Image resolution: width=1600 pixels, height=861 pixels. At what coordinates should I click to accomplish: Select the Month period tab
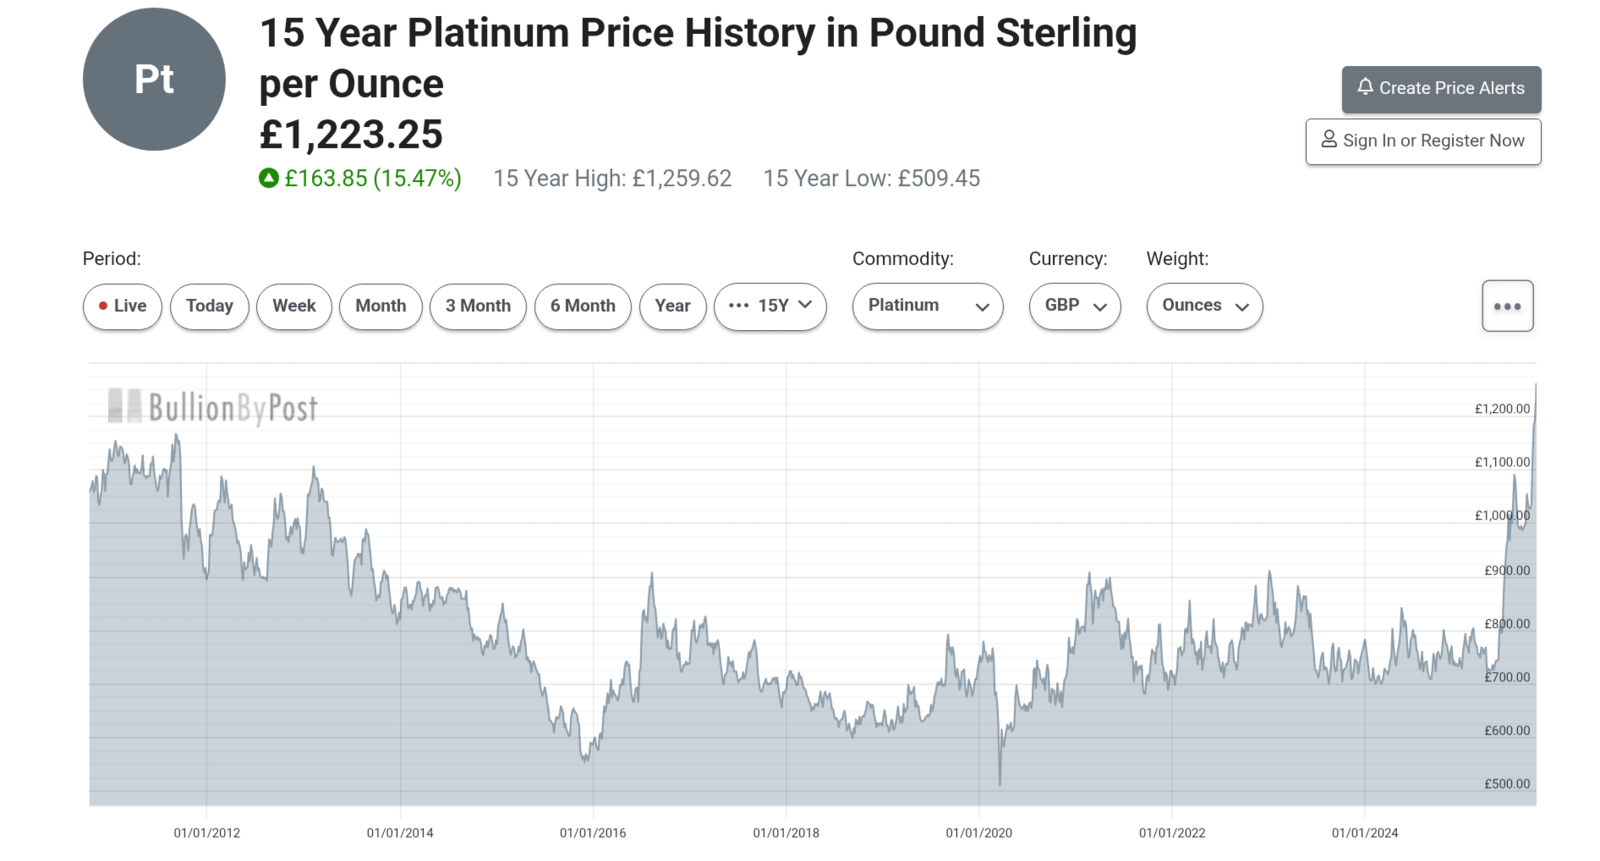coord(380,306)
